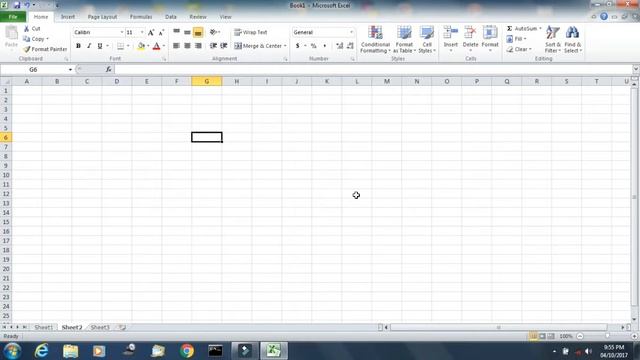Click the AutoSum button
The height and width of the screenshot is (360, 640).
click(522, 29)
